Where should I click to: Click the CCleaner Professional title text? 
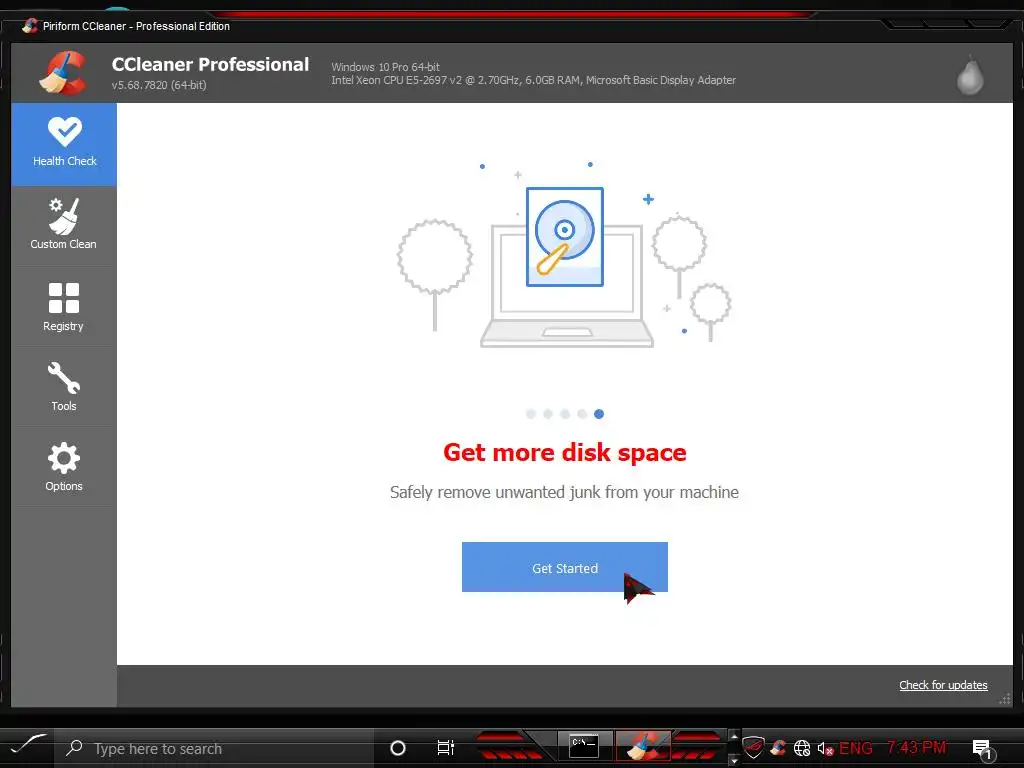click(x=210, y=64)
